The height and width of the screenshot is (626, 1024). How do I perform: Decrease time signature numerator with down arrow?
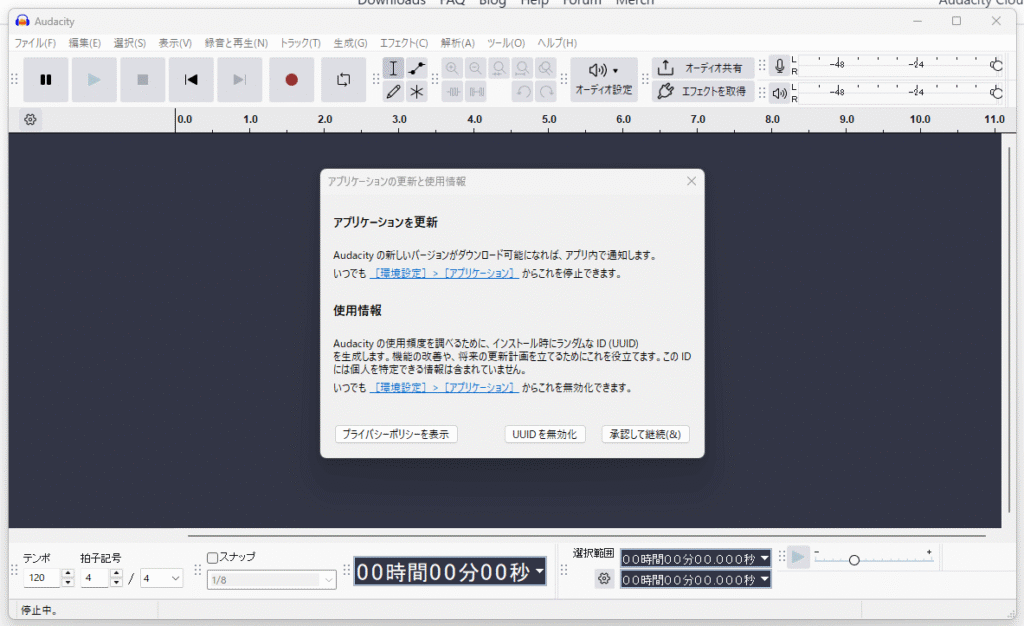[116, 582]
